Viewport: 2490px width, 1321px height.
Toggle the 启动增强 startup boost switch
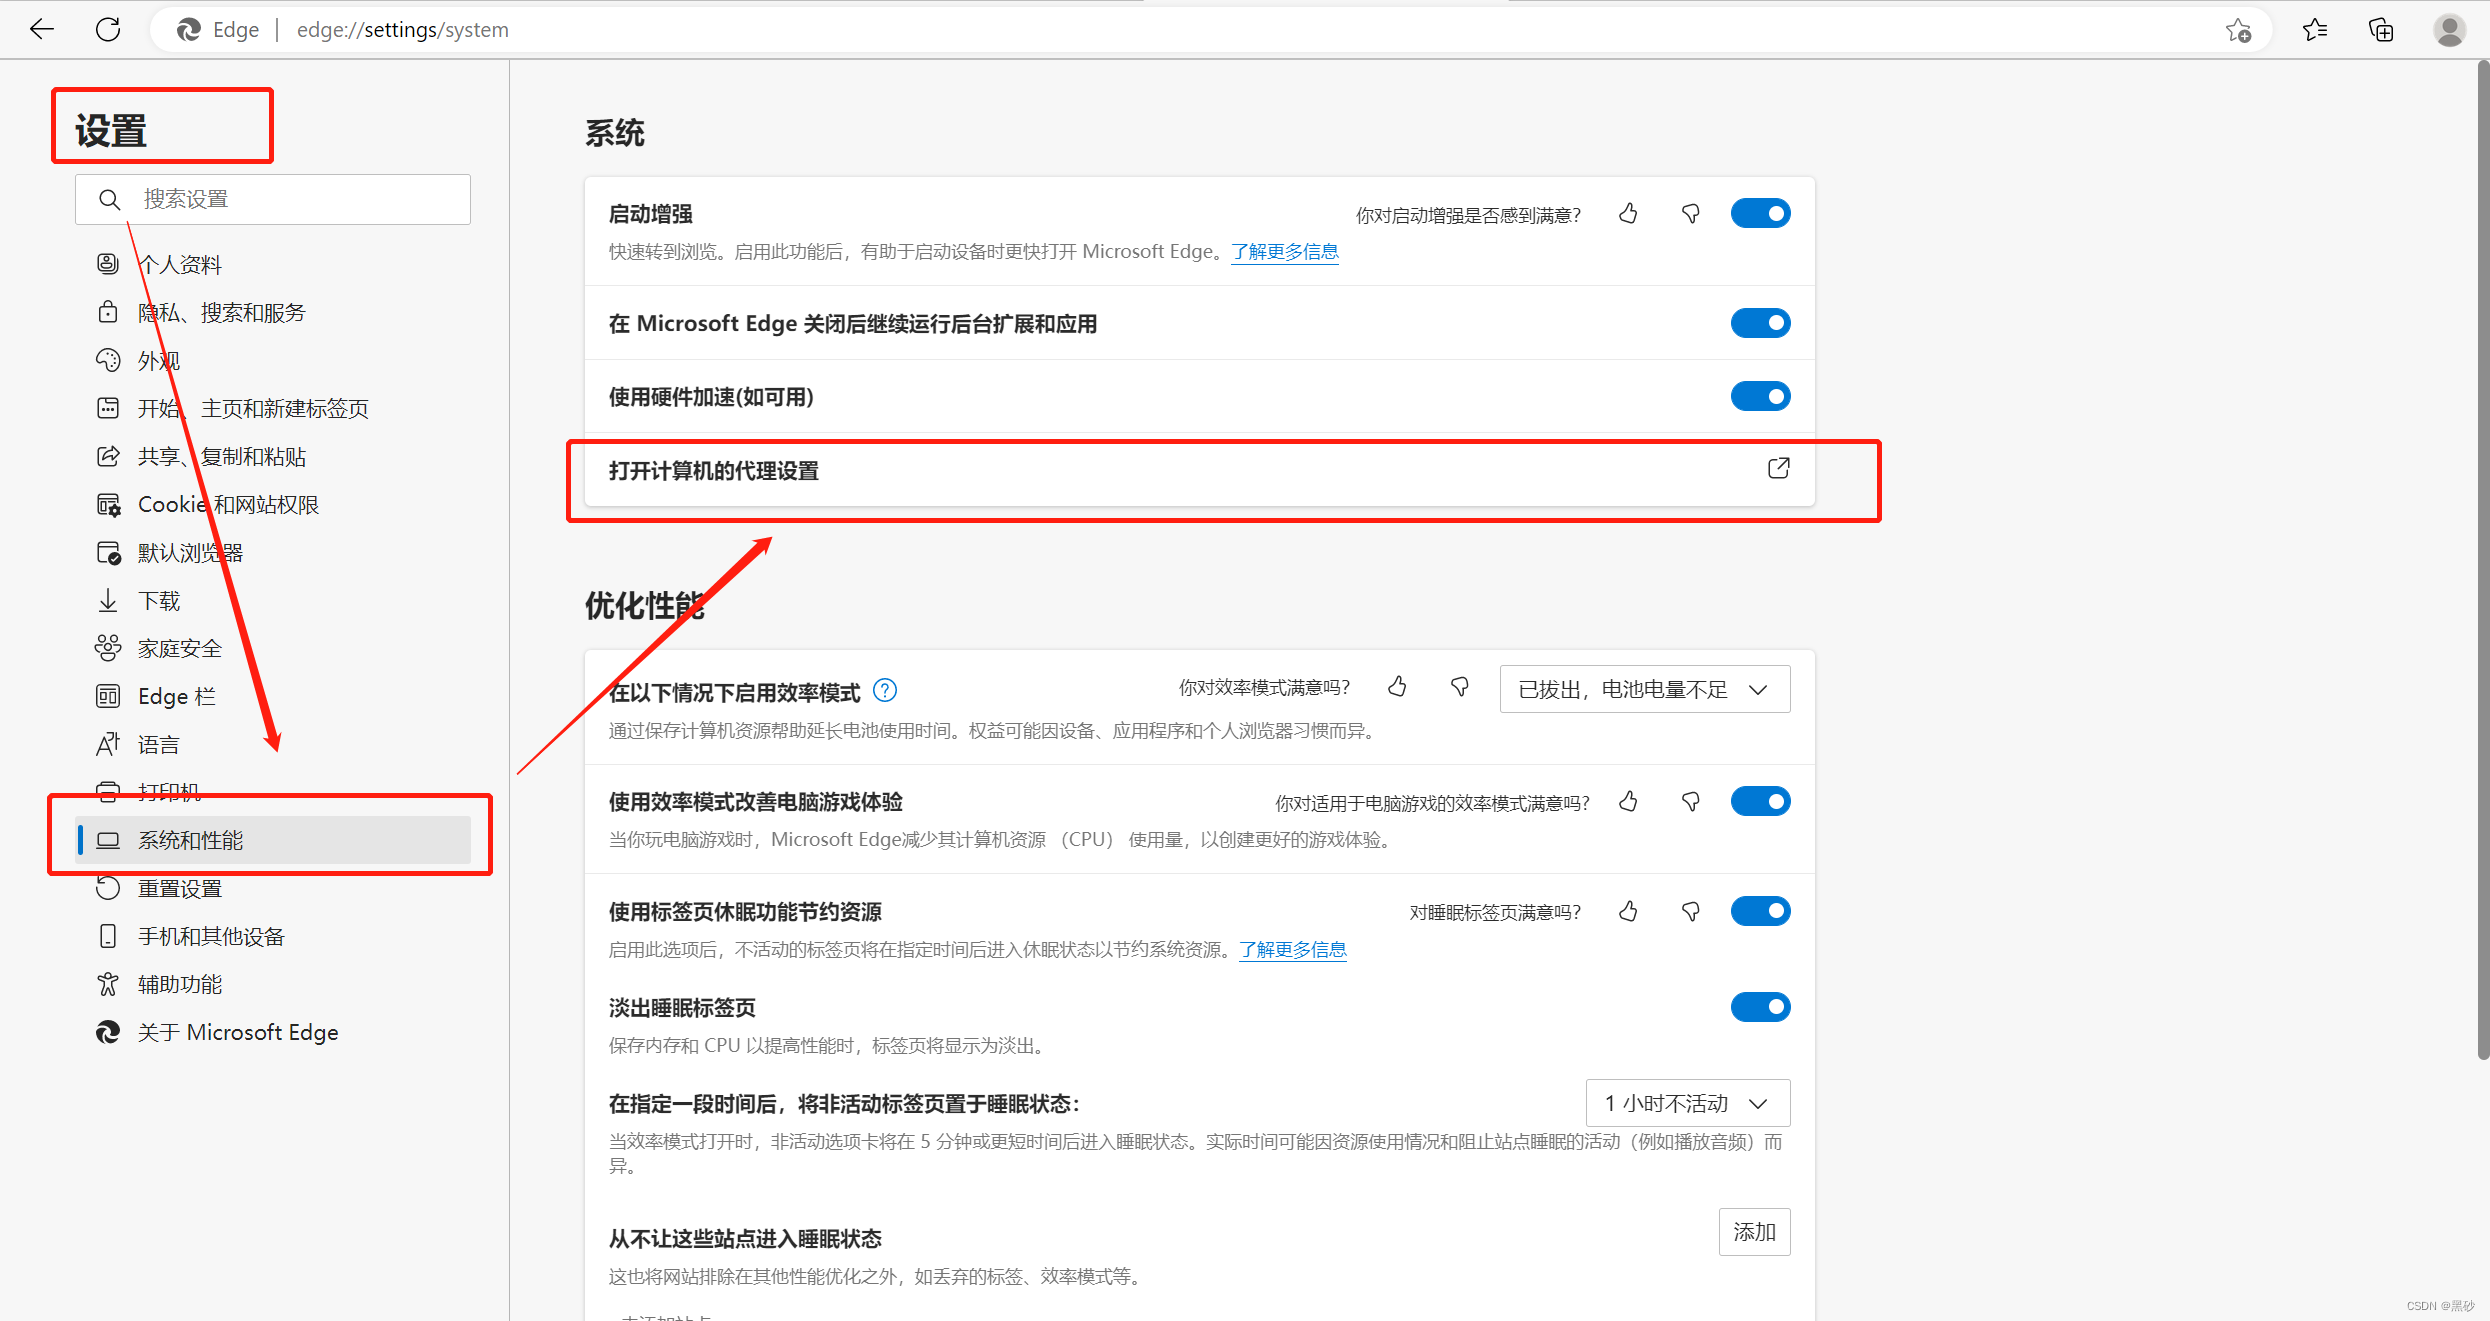[x=1760, y=214]
